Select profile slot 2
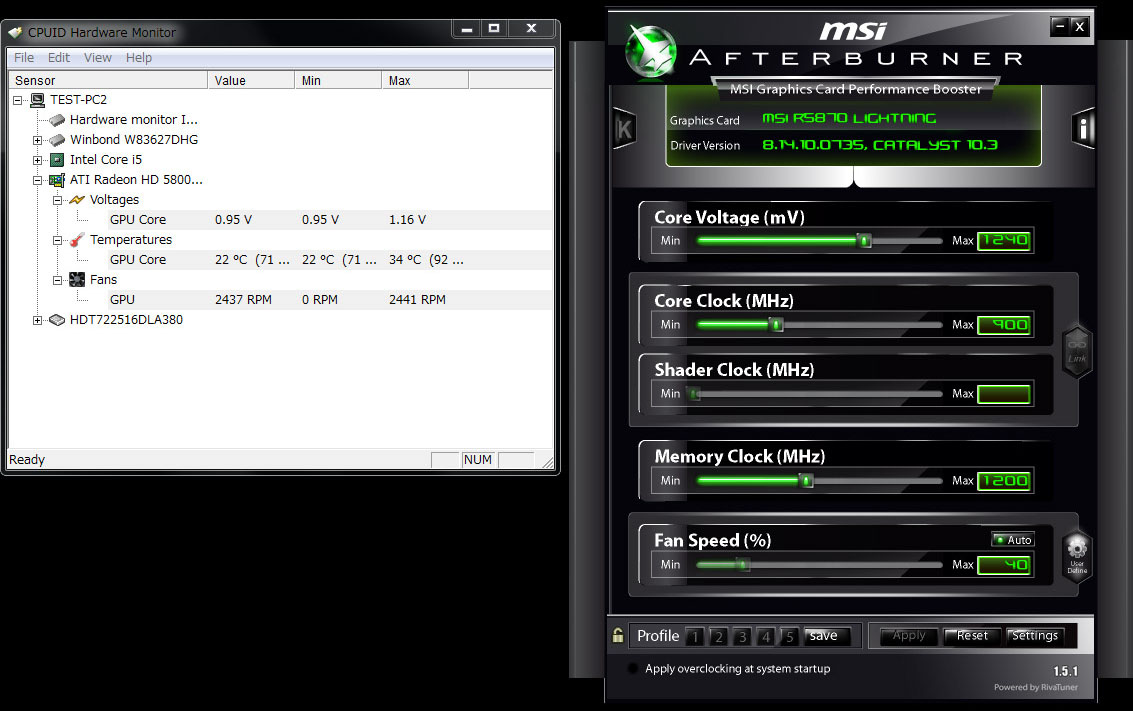 pos(718,636)
